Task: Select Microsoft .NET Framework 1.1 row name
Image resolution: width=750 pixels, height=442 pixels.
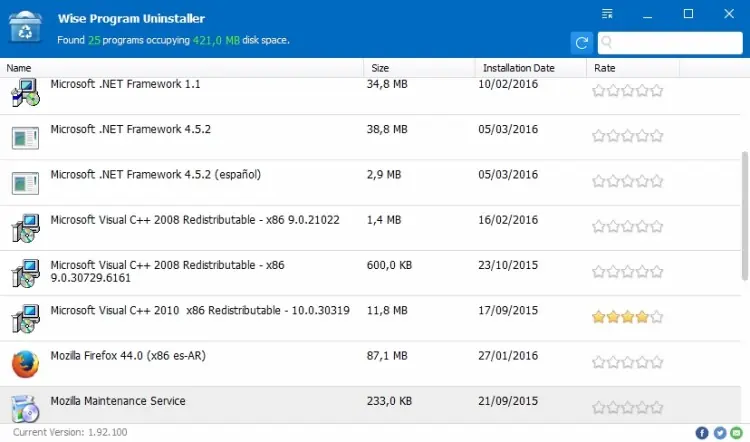Action: tap(125, 84)
